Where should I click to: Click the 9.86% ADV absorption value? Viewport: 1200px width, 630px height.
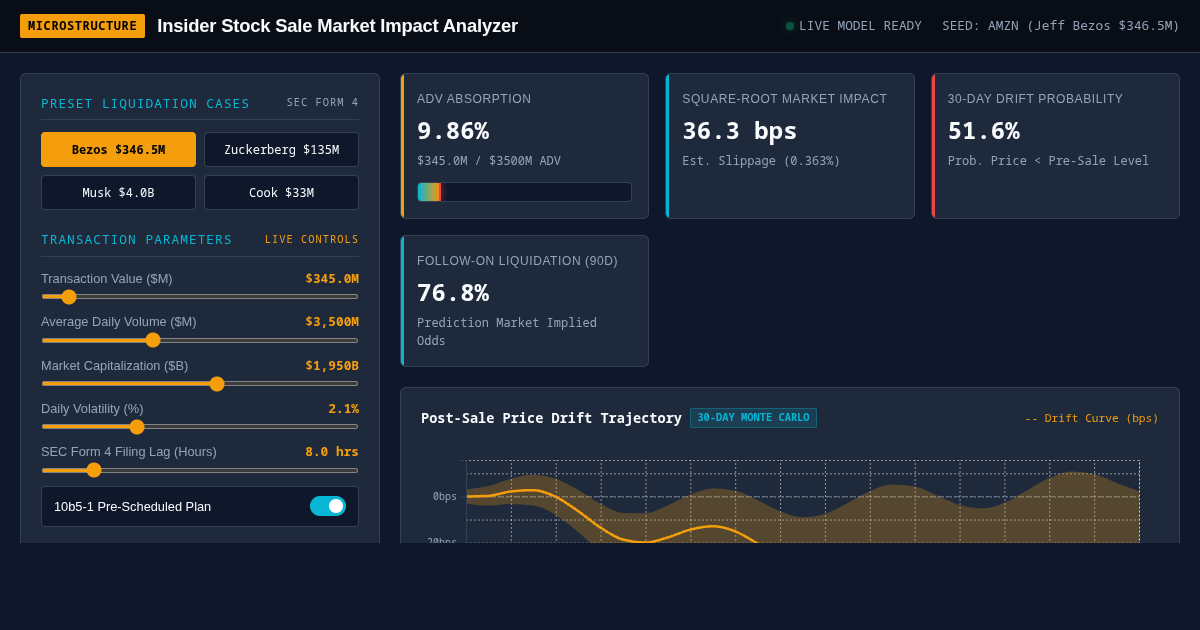pos(453,131)
